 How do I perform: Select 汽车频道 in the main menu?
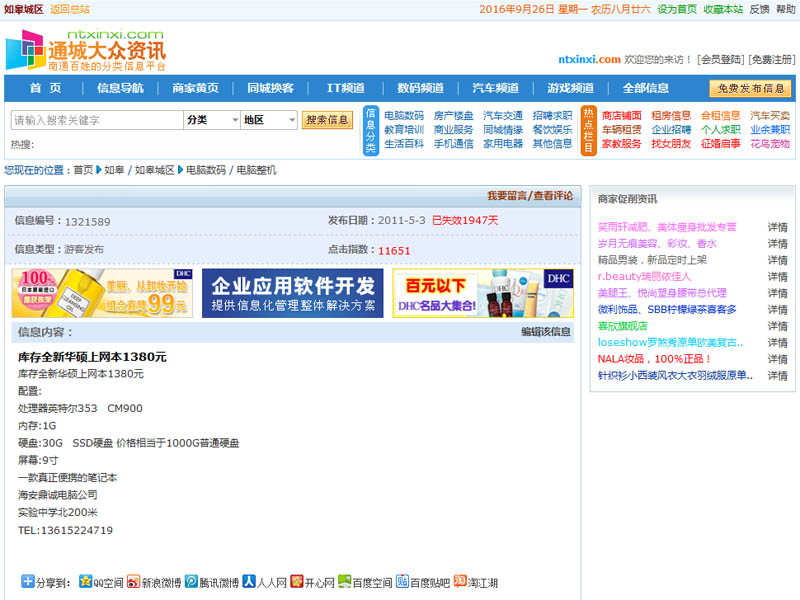(x=495, y=88)
